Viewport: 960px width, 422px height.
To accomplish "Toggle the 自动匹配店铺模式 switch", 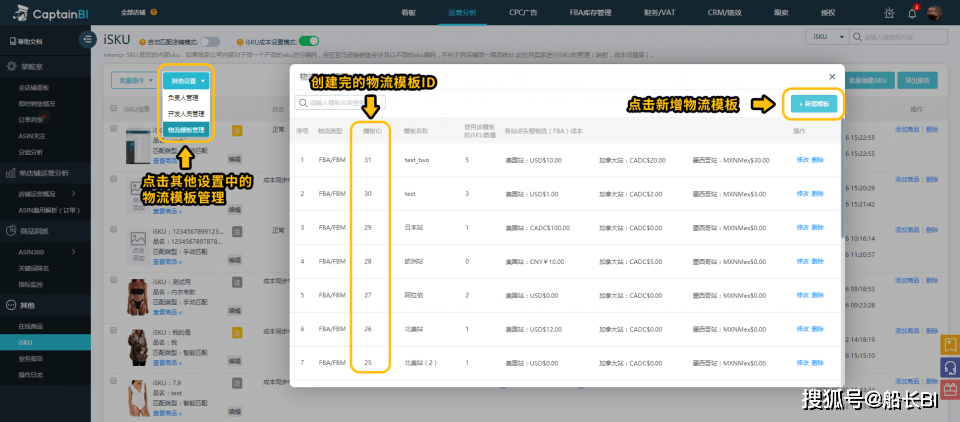I will tap(210, 41).
